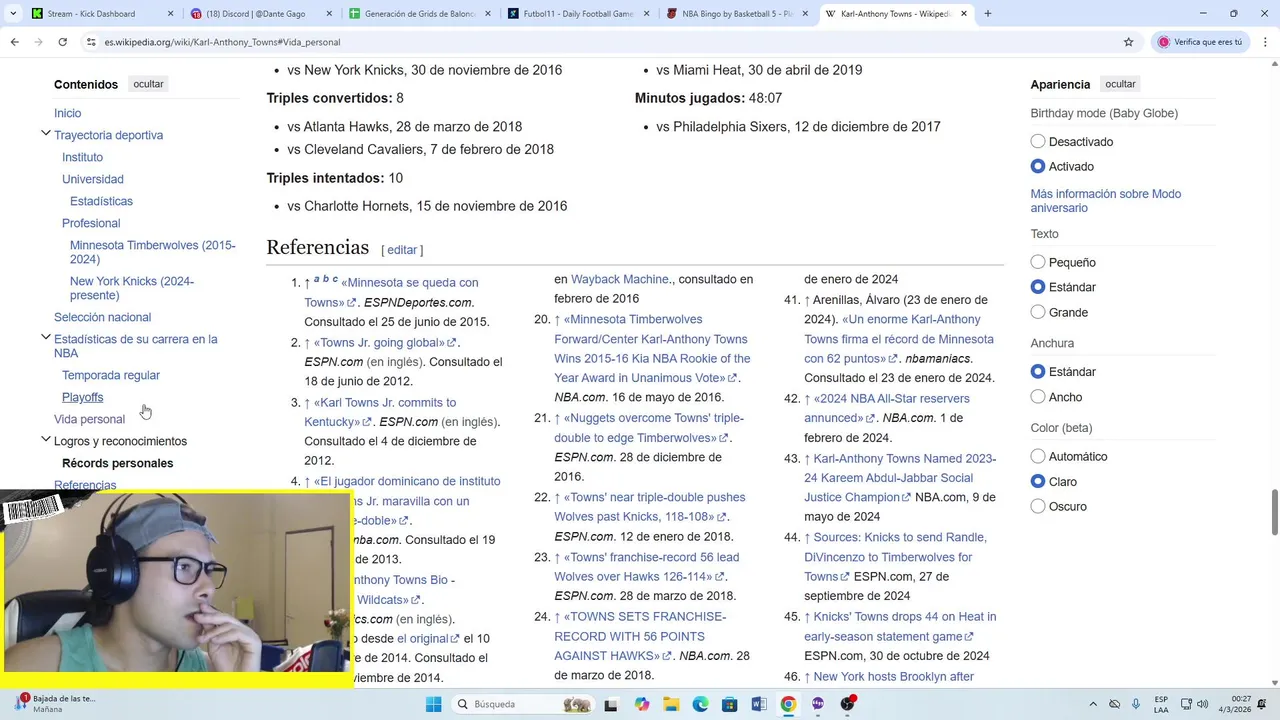Close the Stream - Kick Dashboard tab
1280x720 pixels.
[x=170, y=14]
